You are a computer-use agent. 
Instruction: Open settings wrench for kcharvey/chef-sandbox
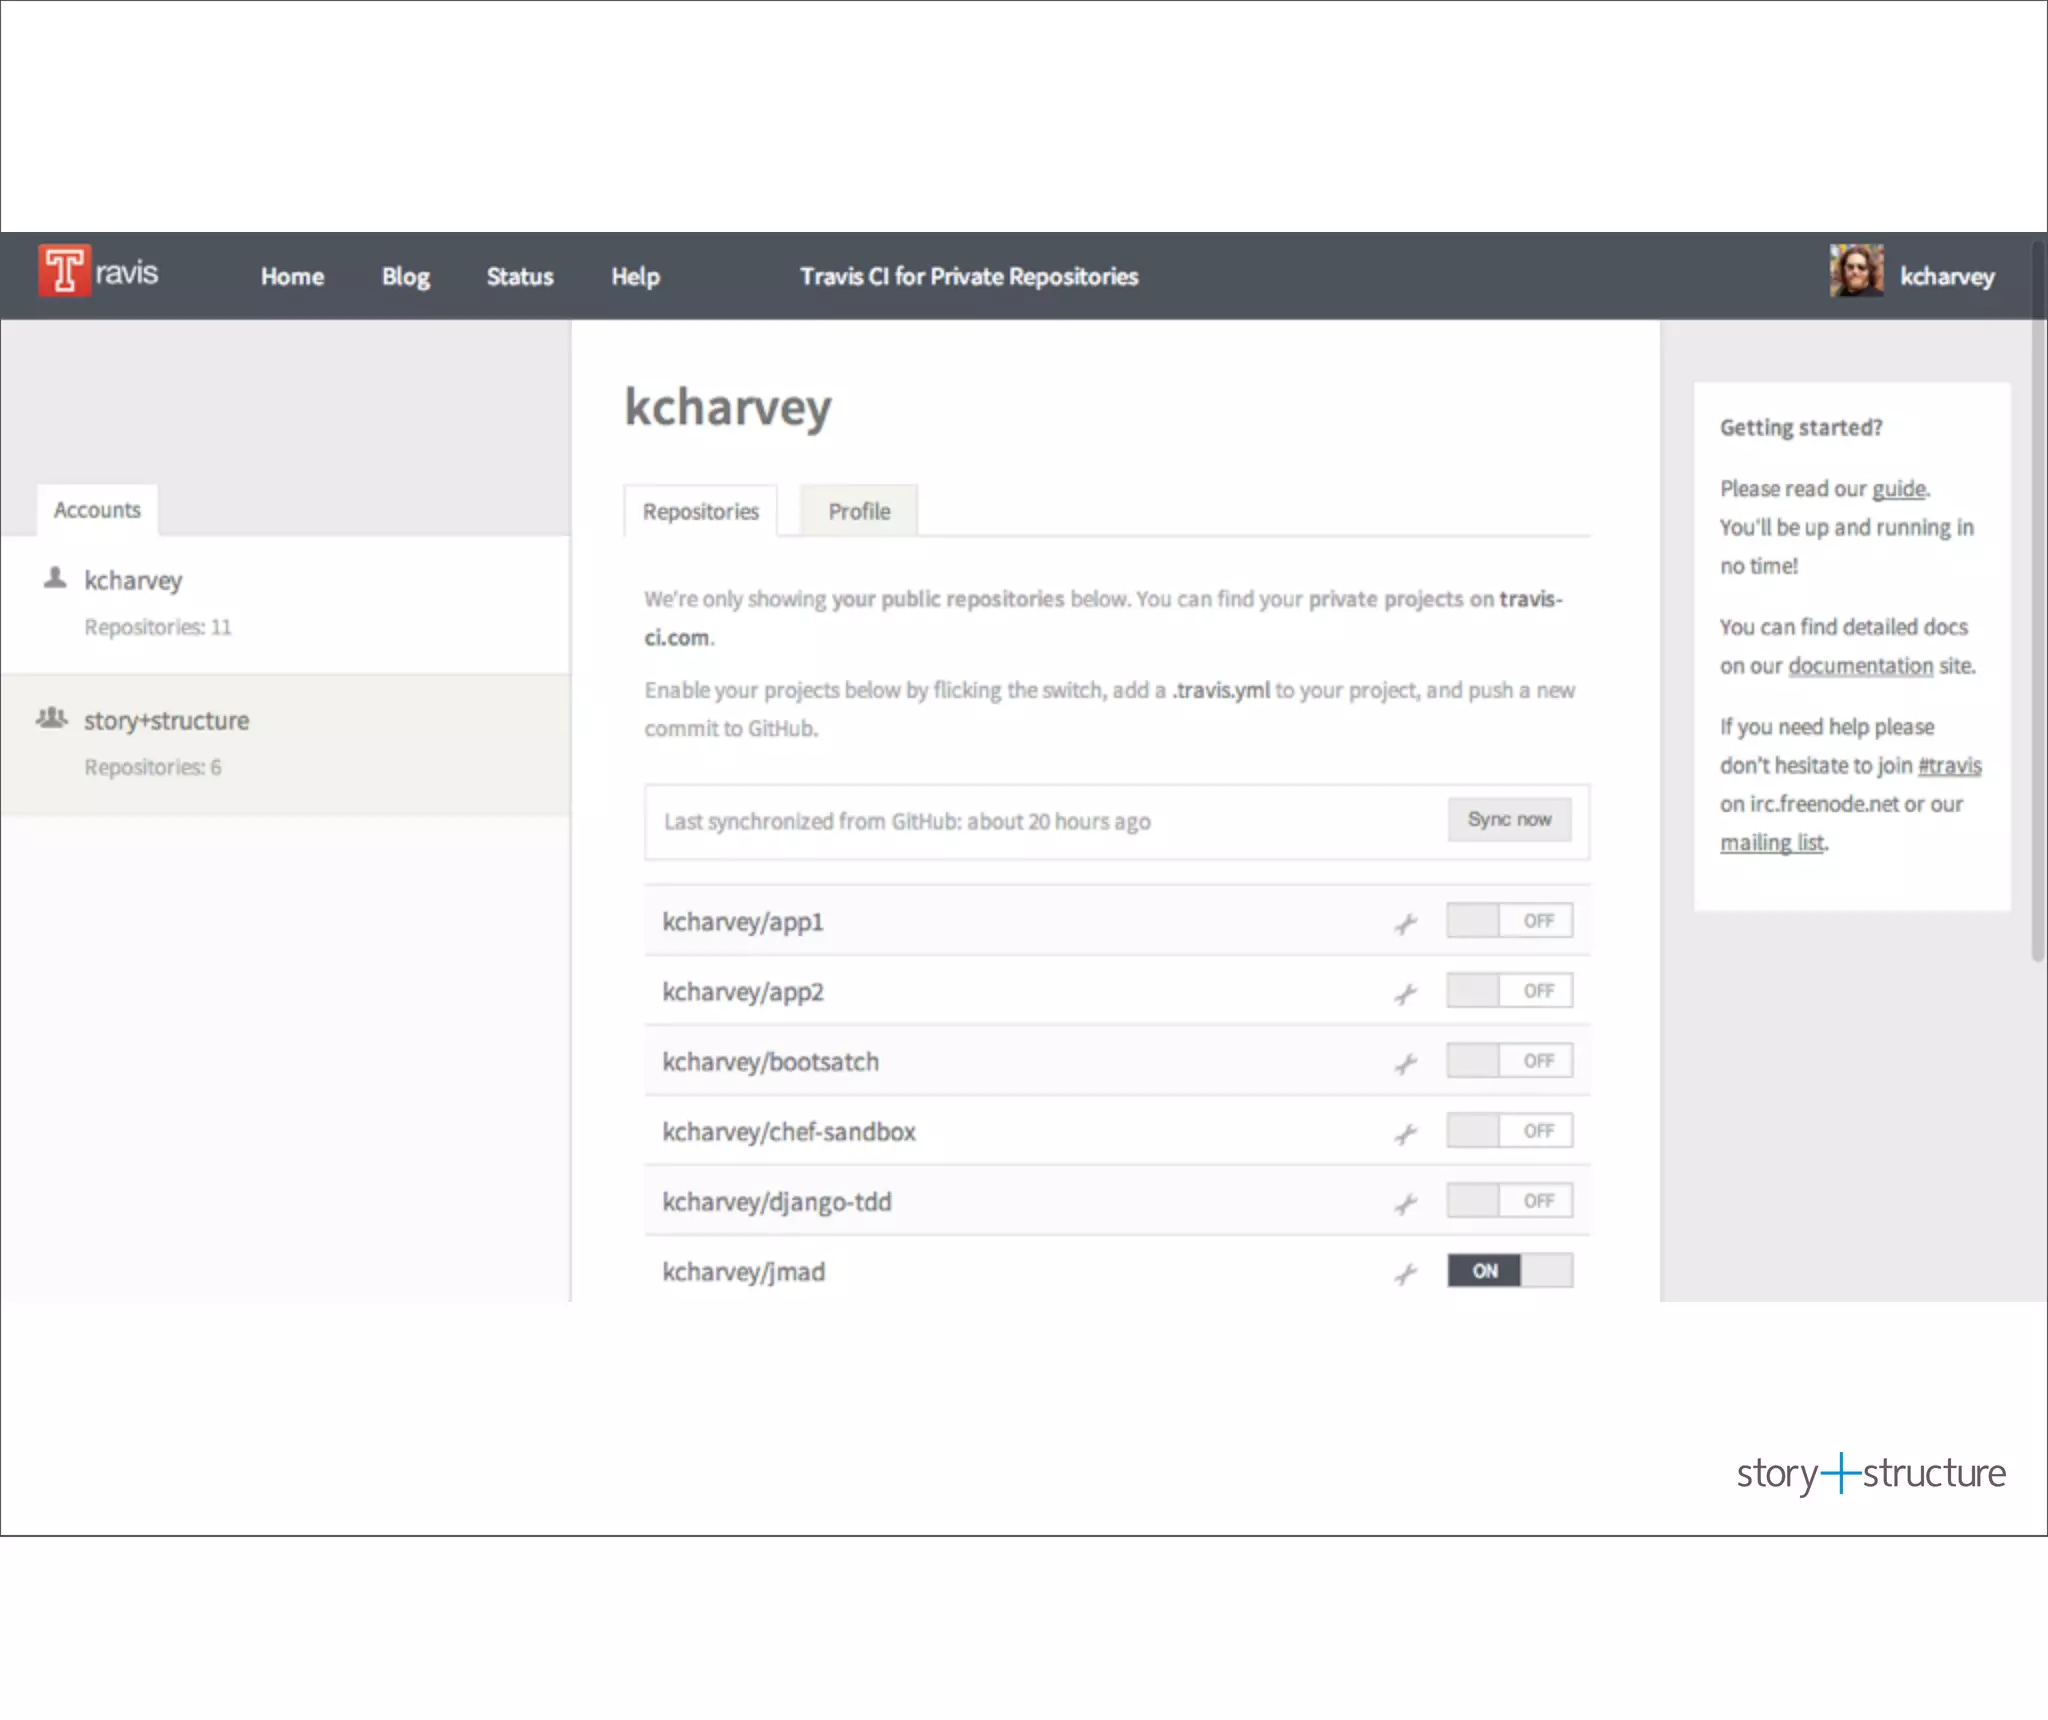(x=1406, y=1133)
